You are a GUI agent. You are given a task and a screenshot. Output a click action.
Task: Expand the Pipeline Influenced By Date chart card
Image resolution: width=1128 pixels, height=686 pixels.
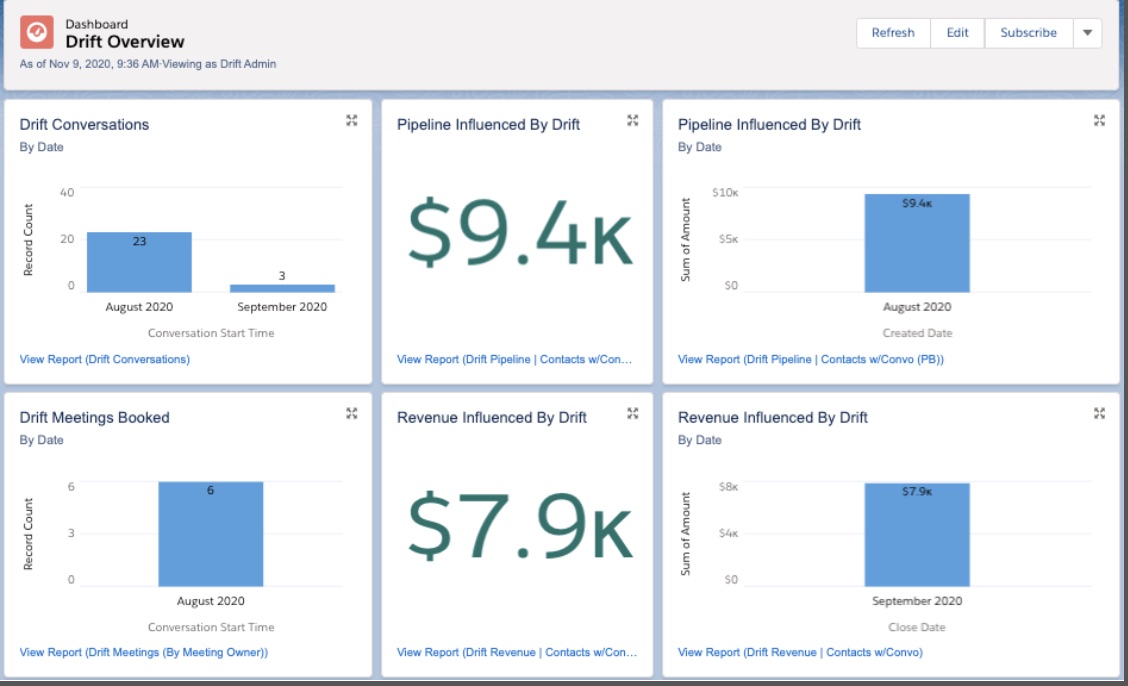(1099, 120)
